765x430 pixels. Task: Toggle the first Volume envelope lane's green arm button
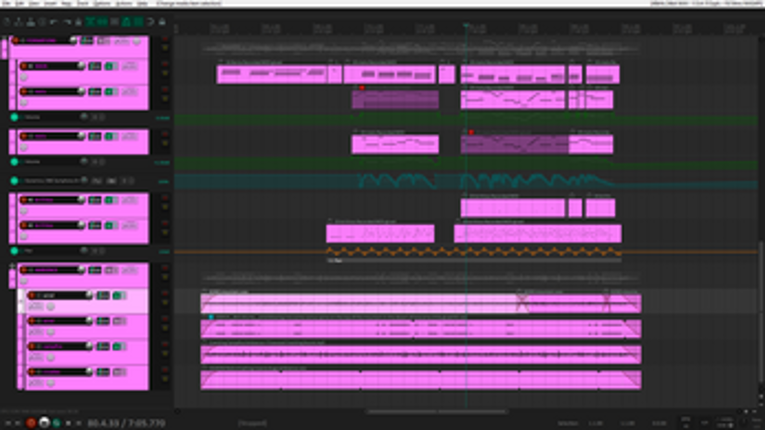click(x=14, y=117)
